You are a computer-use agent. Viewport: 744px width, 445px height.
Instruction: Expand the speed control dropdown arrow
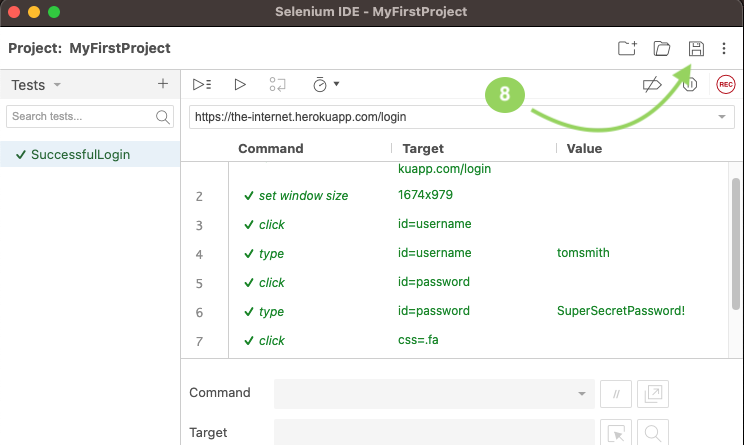point(336,84)
